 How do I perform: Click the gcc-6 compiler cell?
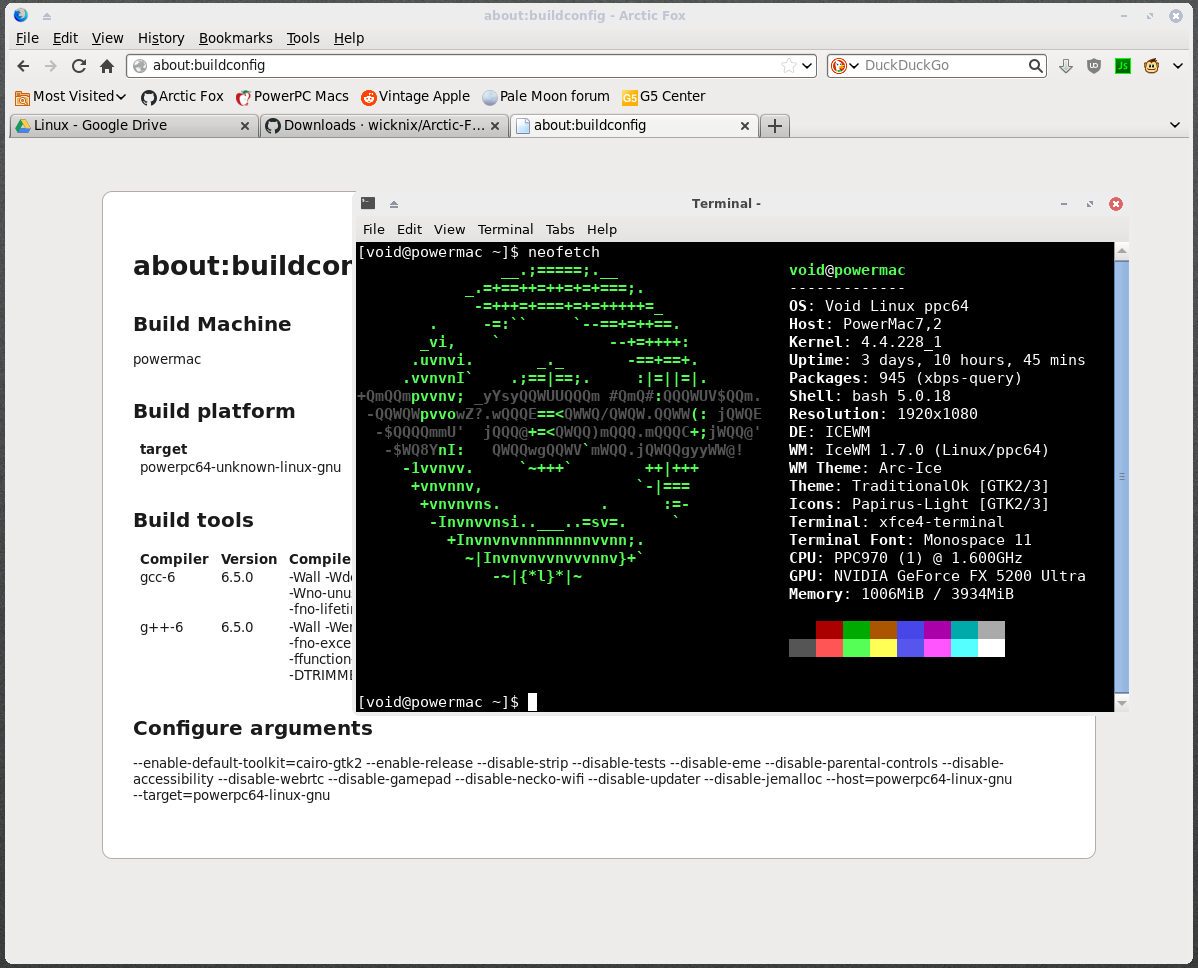[157, 578]
